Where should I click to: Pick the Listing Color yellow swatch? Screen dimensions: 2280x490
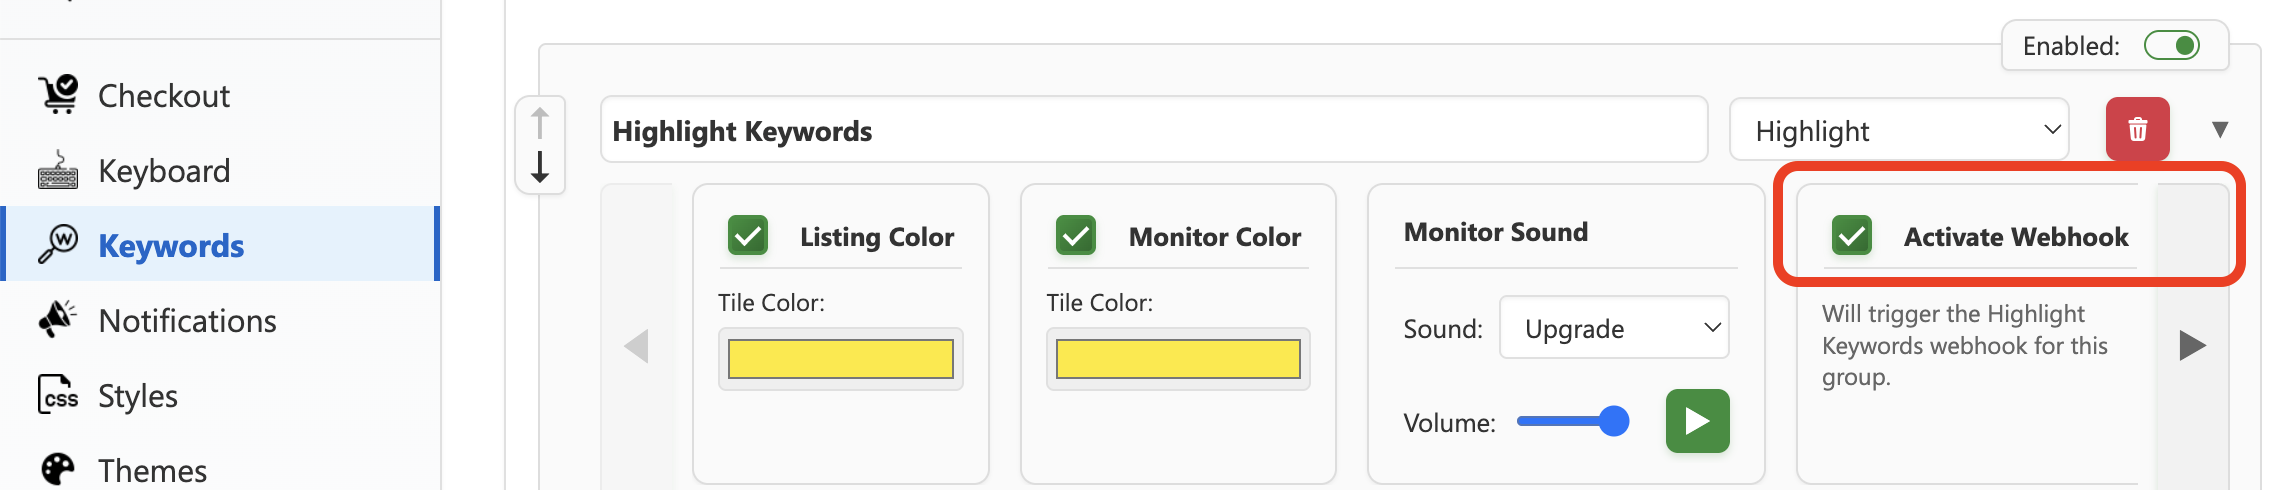click(840, 359)
